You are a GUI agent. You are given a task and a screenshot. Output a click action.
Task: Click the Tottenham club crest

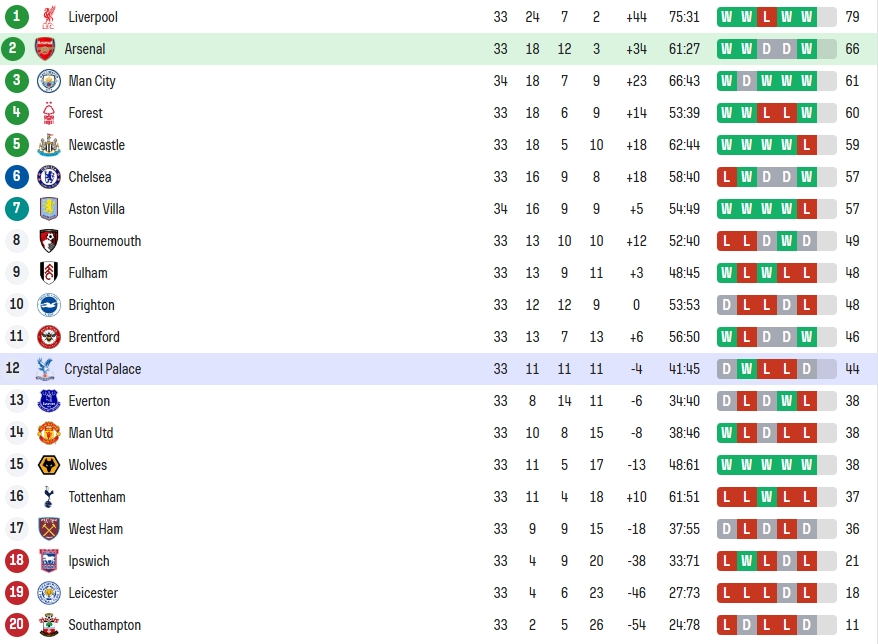click(x=49, y=497)
